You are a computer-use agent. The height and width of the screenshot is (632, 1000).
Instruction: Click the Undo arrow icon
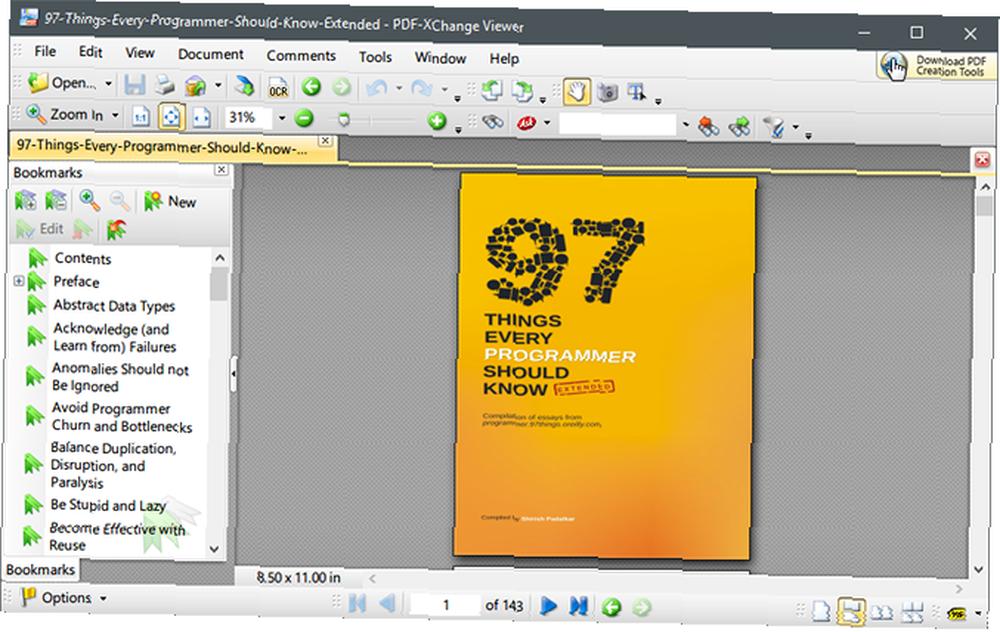(x=377, y=88)
